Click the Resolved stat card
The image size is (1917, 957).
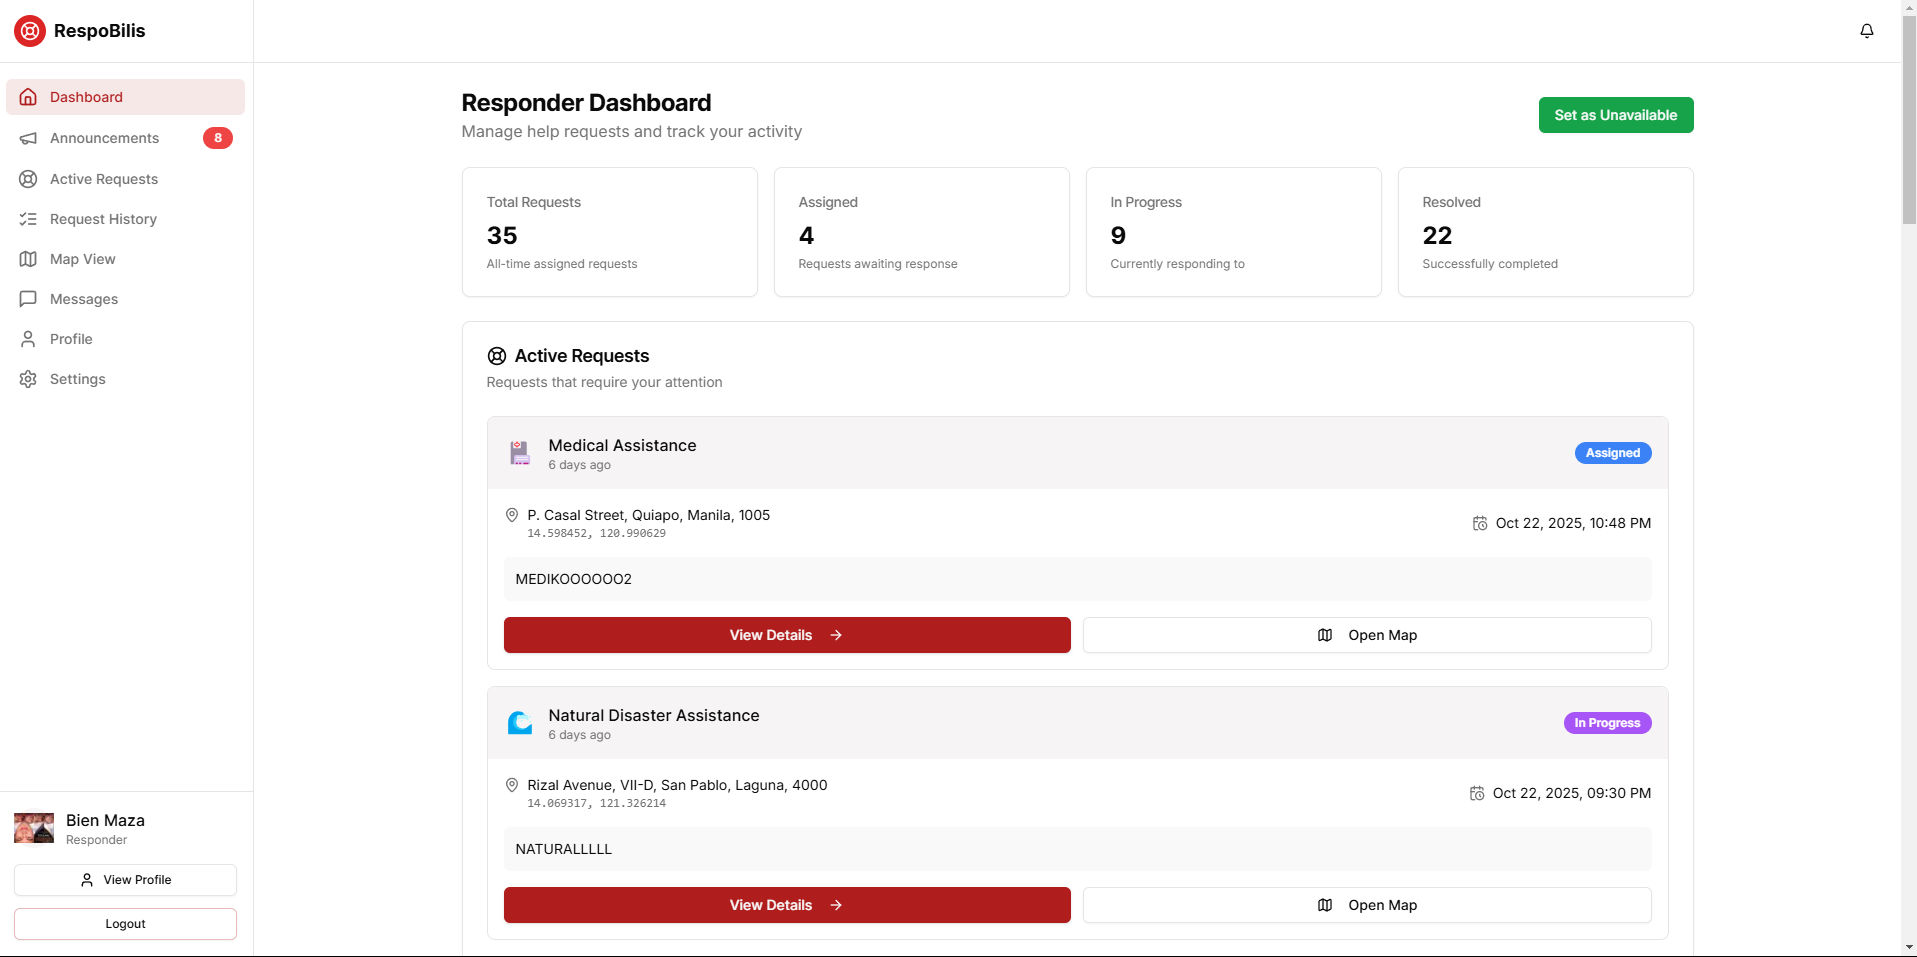tap(1545, 232)
